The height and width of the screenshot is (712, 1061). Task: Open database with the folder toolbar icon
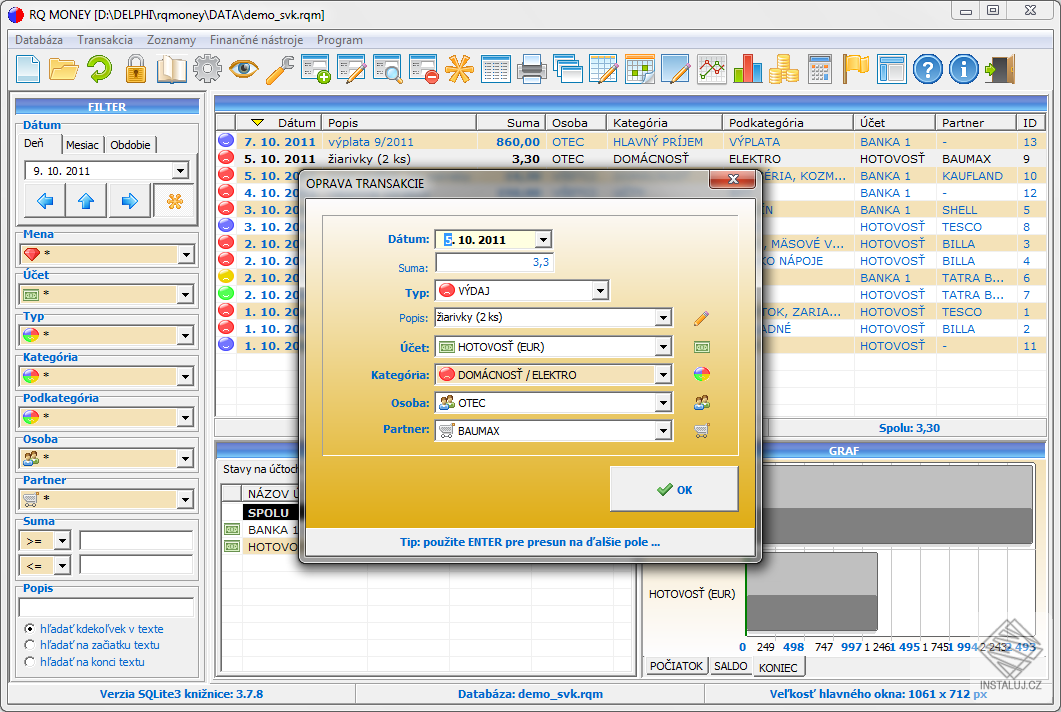click(x=64, y=69)
